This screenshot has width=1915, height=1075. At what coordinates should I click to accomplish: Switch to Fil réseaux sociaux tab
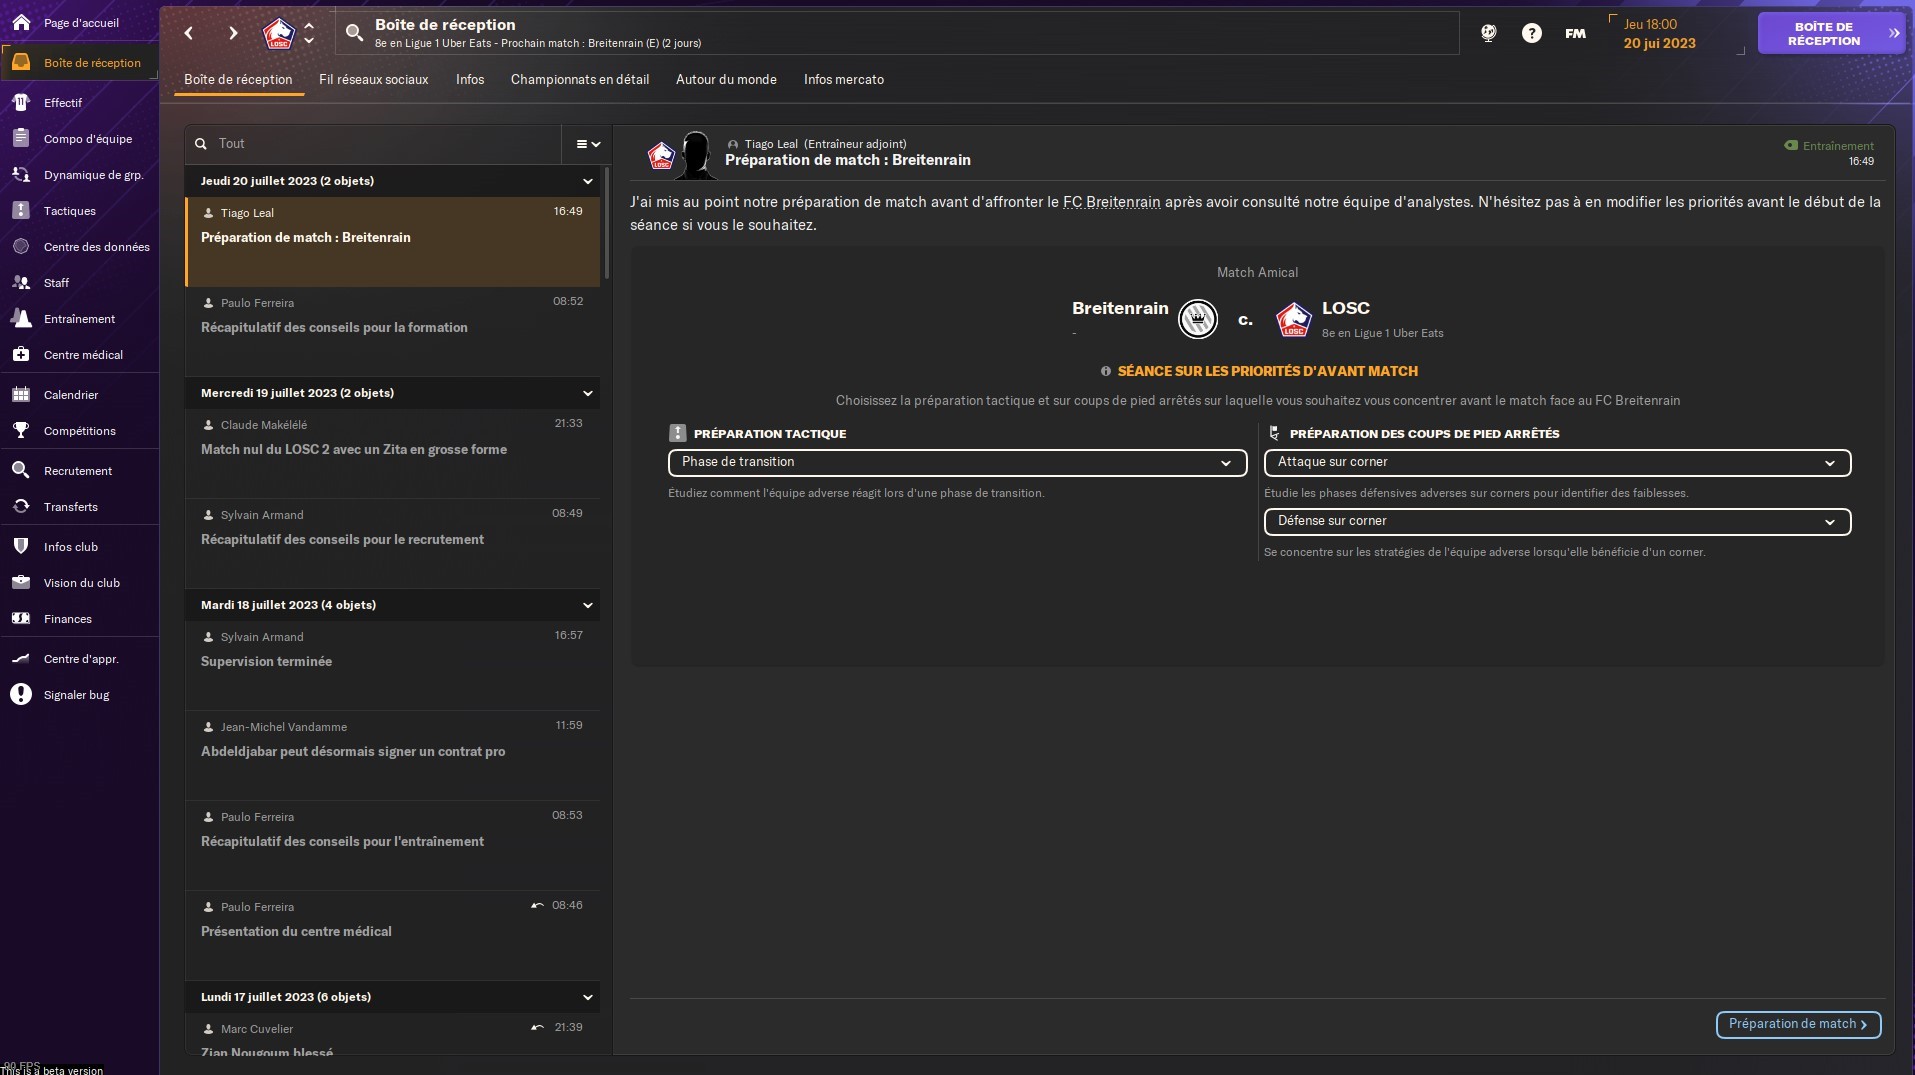pos(373,79)
